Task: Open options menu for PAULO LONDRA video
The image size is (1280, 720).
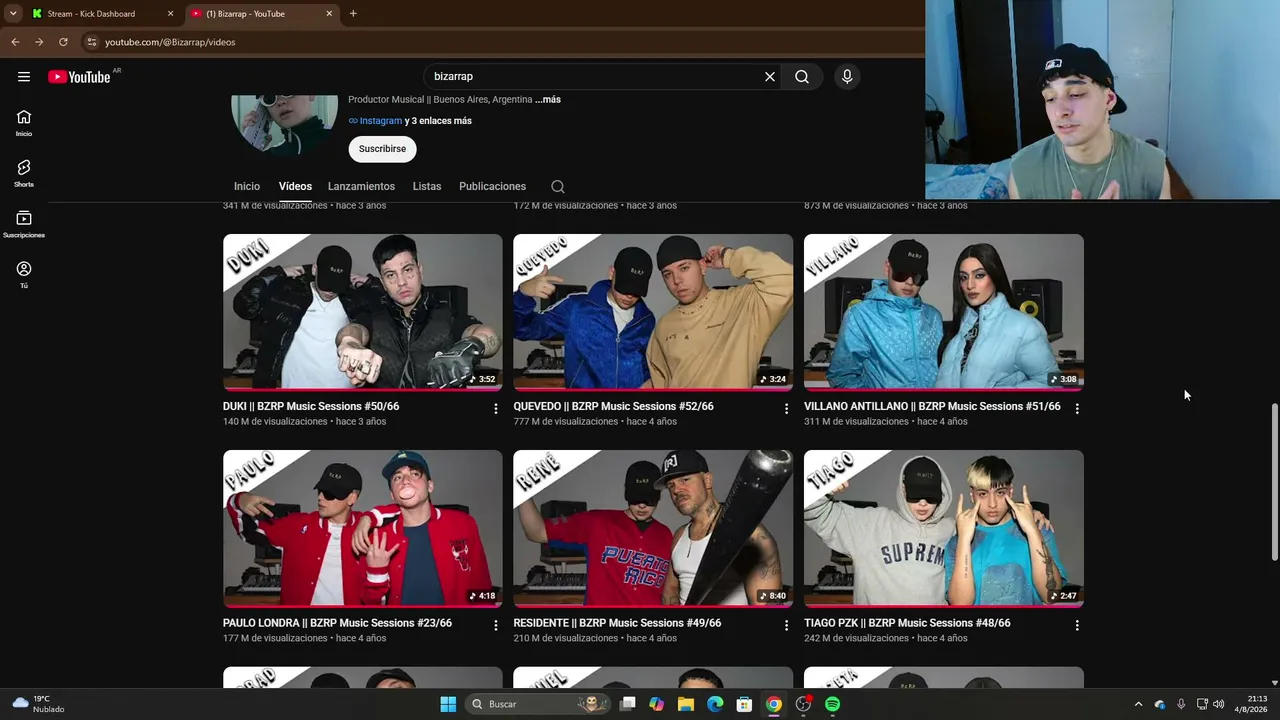Action: click(x=495, y=626)
